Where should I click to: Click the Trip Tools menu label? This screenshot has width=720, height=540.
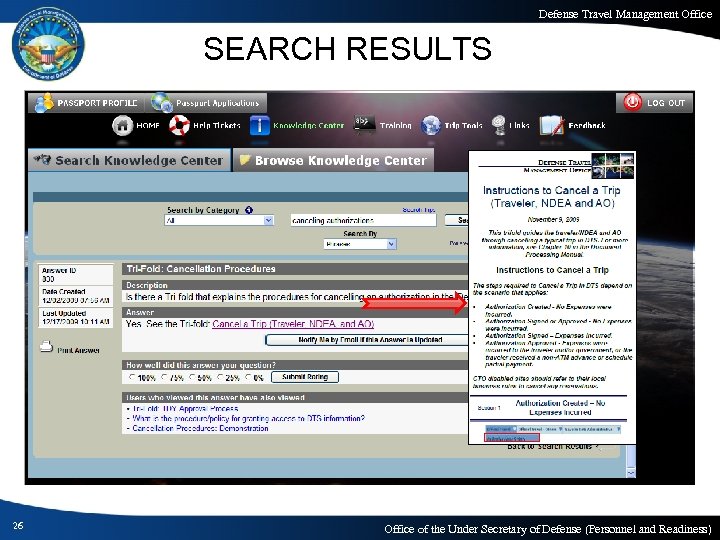463,125
